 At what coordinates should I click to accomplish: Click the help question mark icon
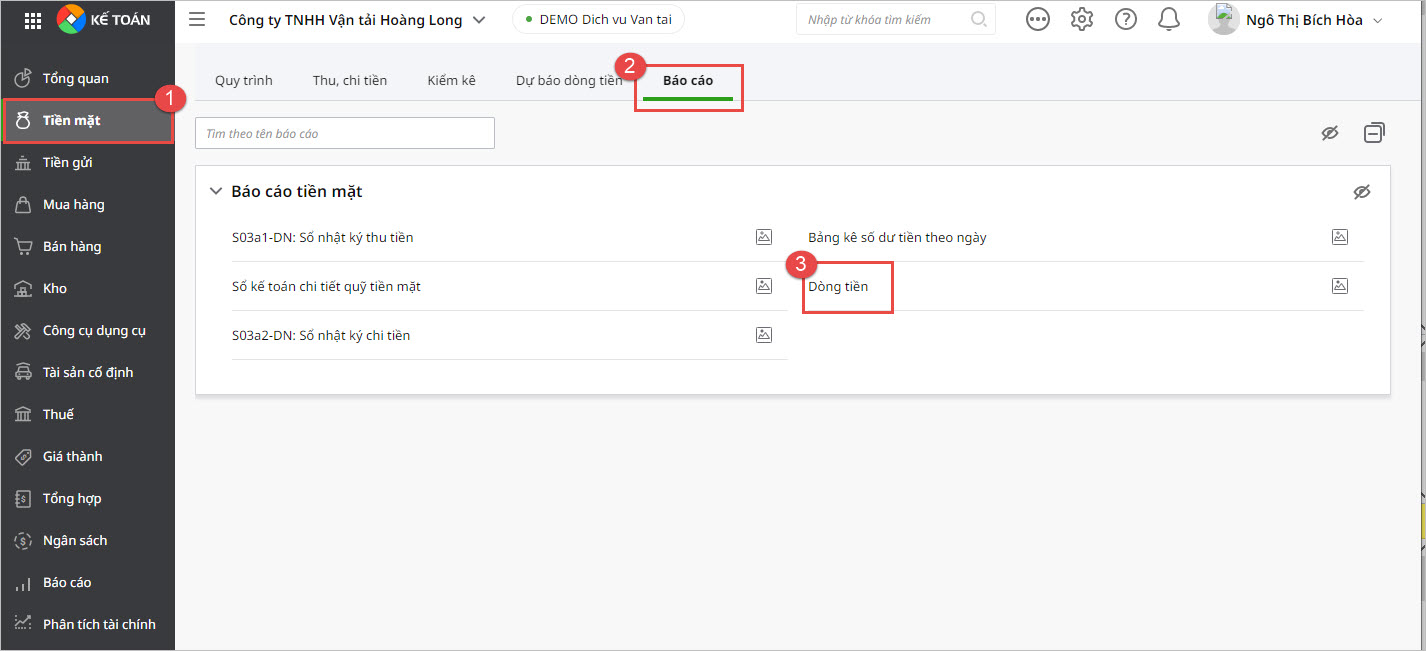tap(1125, 19)
